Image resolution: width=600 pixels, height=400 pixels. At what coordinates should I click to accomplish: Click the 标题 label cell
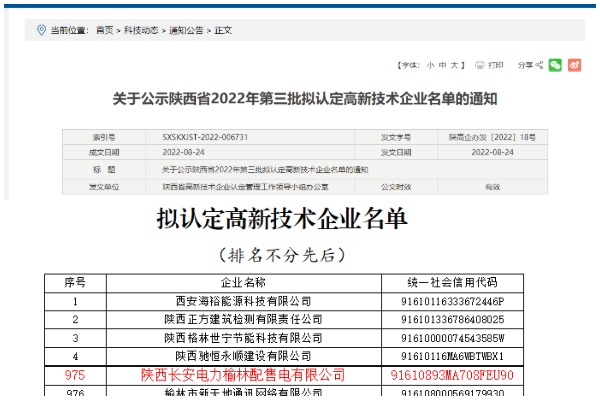point(104,170)
